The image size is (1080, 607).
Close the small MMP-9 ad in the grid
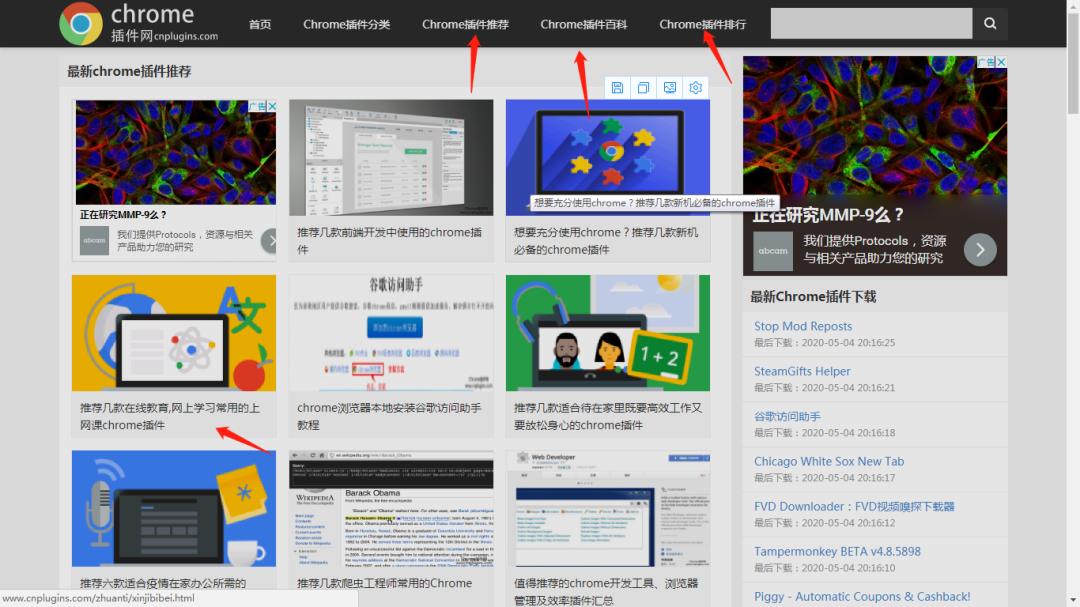click(272, 106)
